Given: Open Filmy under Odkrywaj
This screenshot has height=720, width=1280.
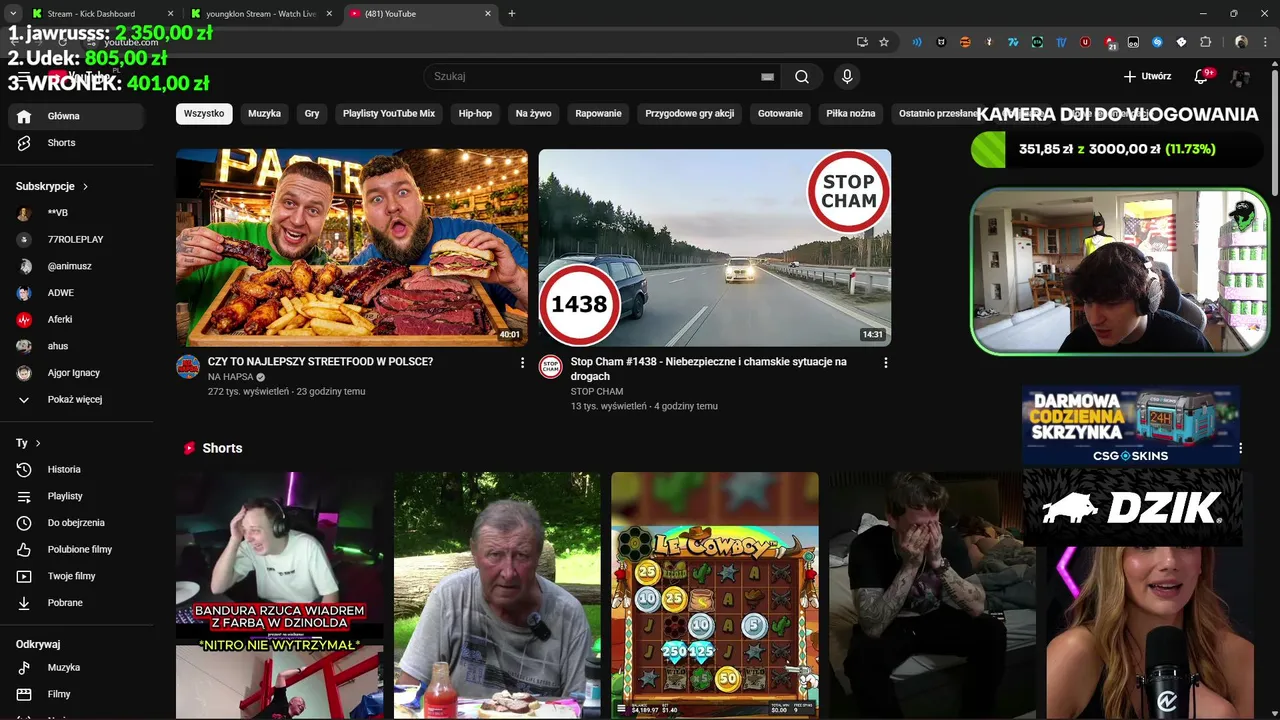Looking at the screenshot, I should [78, 694].
